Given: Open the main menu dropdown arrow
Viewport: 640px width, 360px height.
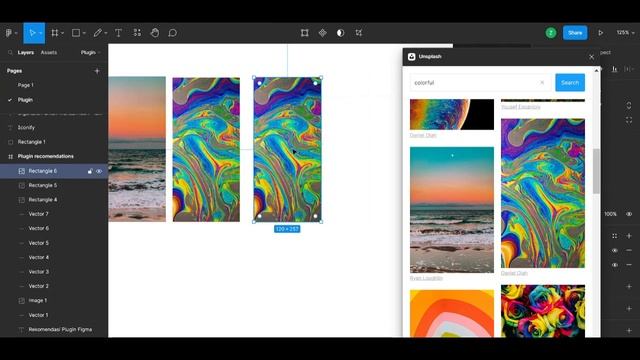Looking at the screenshot, I should 16,33.
